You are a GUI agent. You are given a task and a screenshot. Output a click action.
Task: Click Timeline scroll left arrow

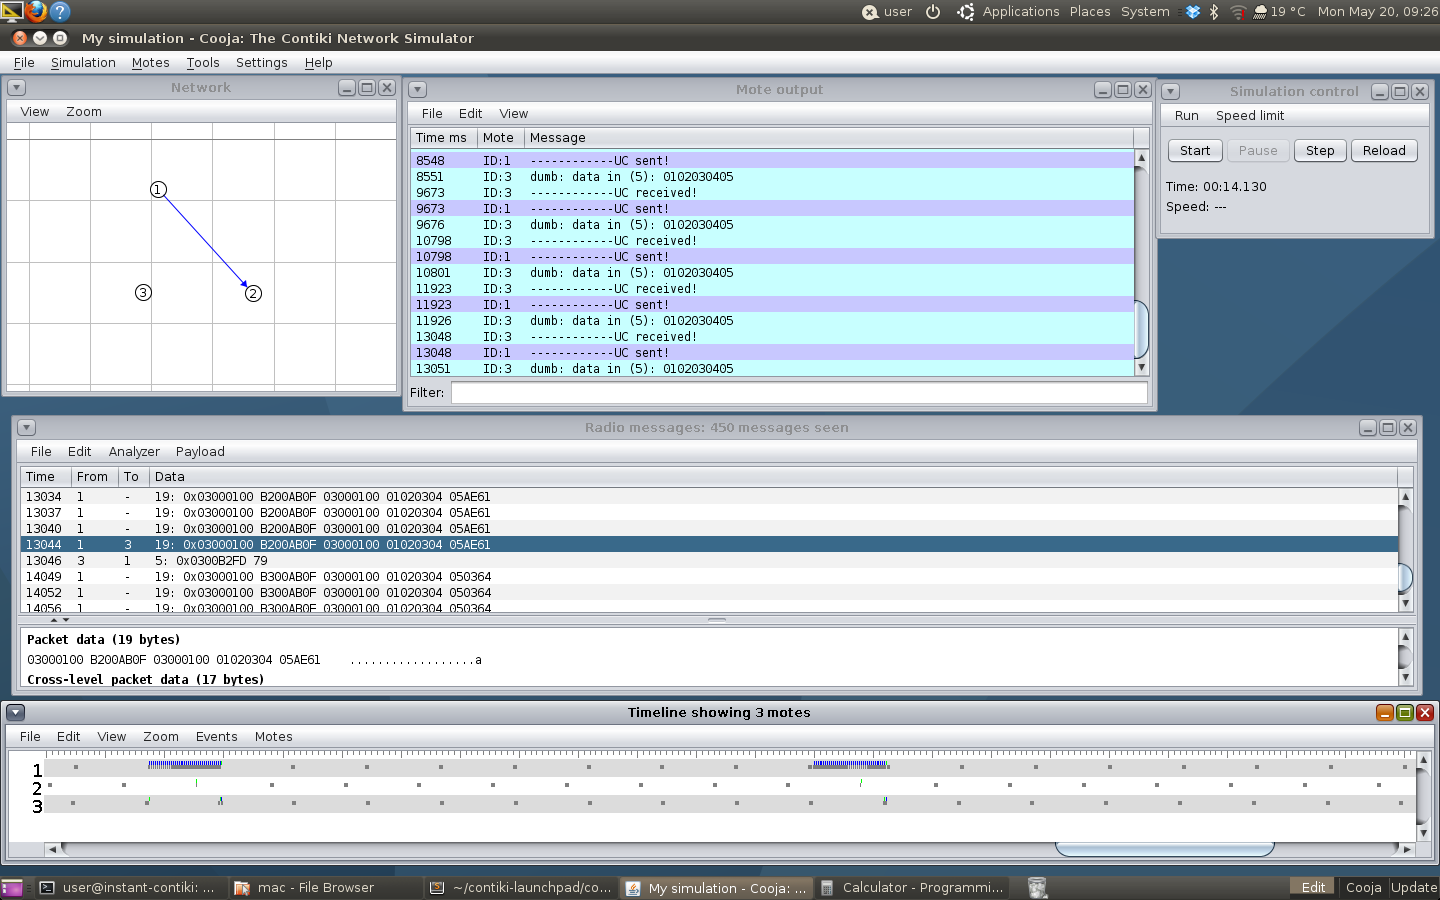pyautogui.click(x=52, y=849)
